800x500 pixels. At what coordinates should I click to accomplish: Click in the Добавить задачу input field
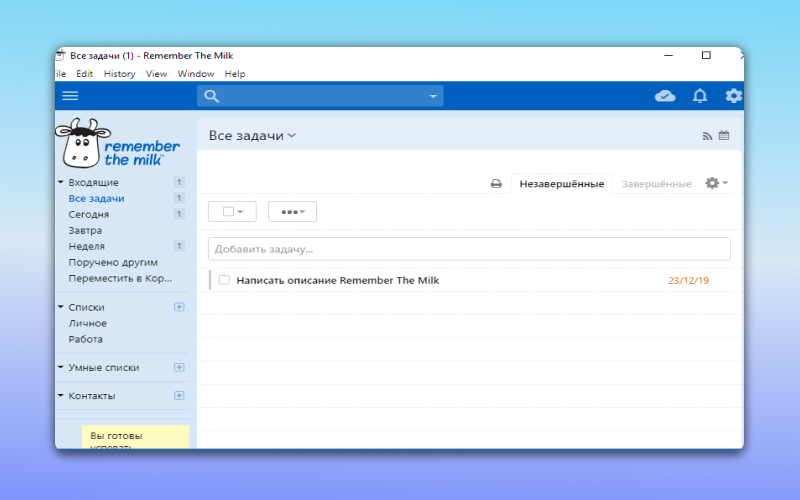point(469,249)
